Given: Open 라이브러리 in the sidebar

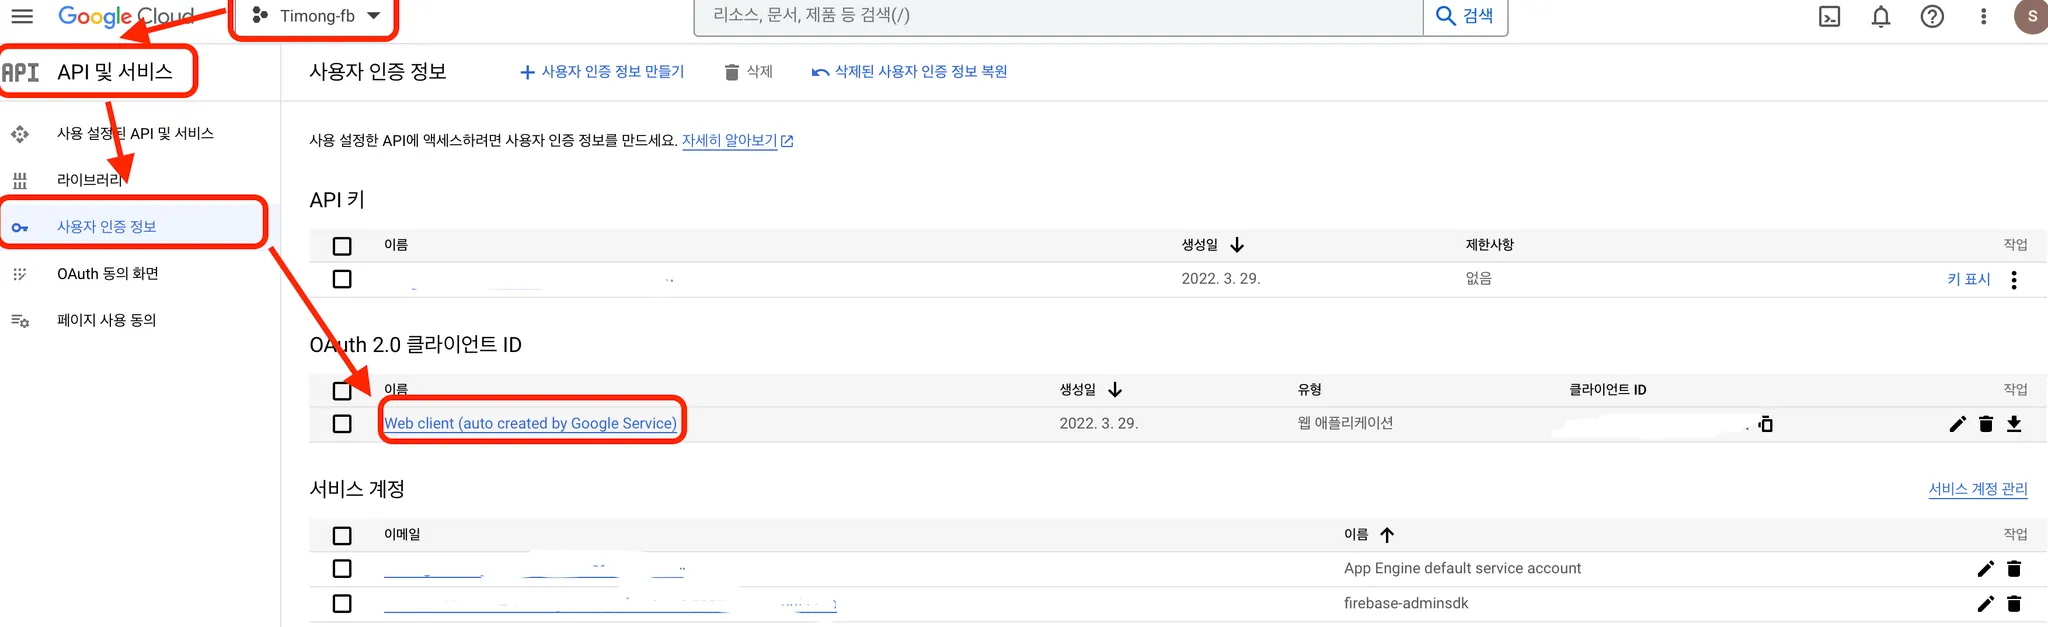Looking at the screenshot, I should tap(90, 180).
